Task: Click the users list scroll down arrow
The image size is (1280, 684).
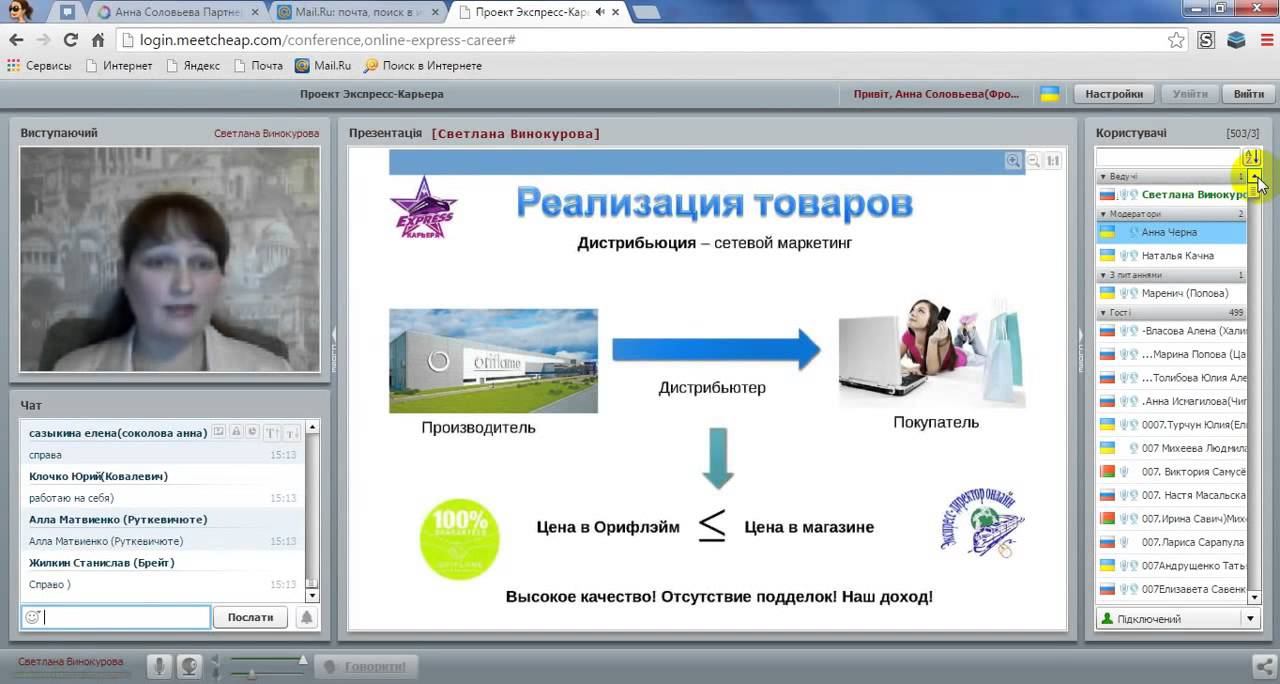Action: click(x=1255, y=597)
